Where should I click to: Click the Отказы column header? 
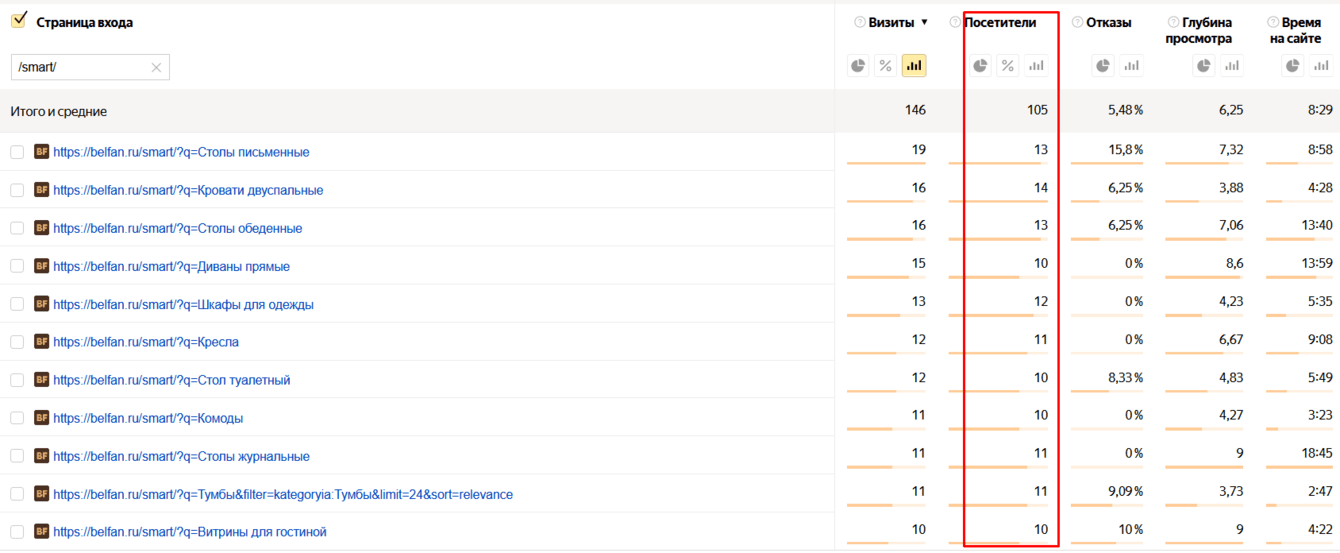(1108, 22)
